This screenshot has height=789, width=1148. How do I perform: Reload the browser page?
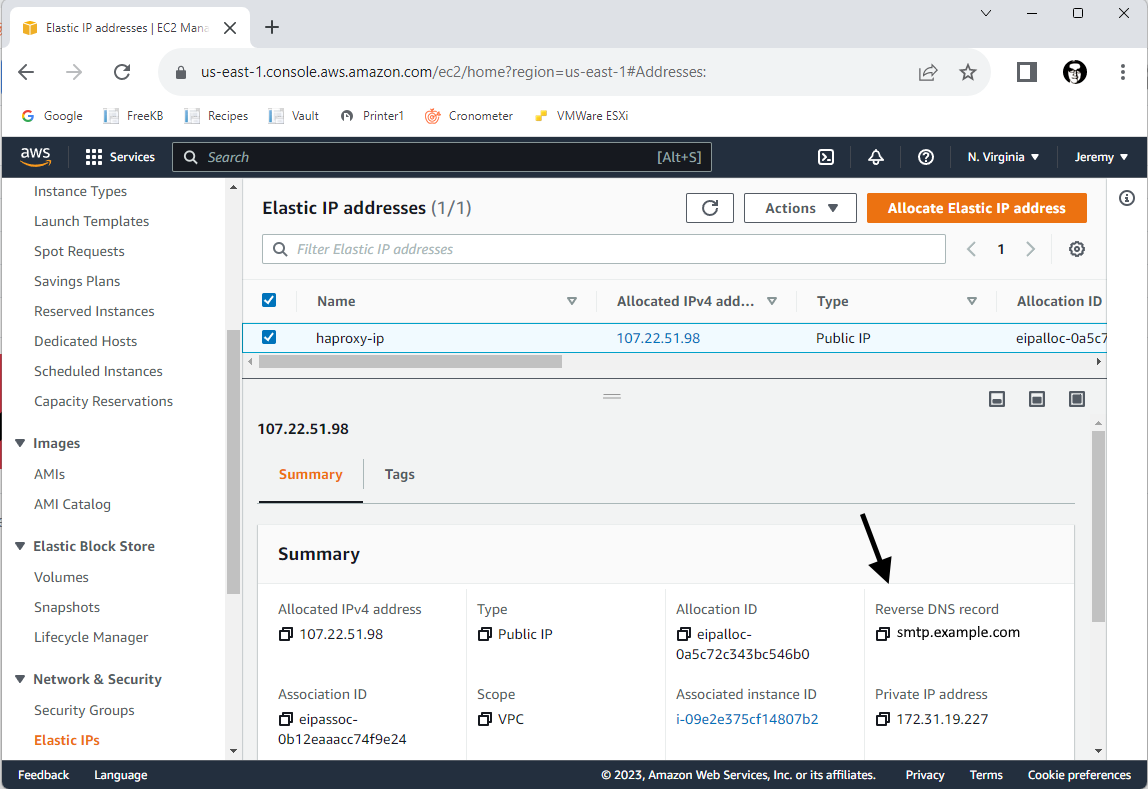(122, 72)
